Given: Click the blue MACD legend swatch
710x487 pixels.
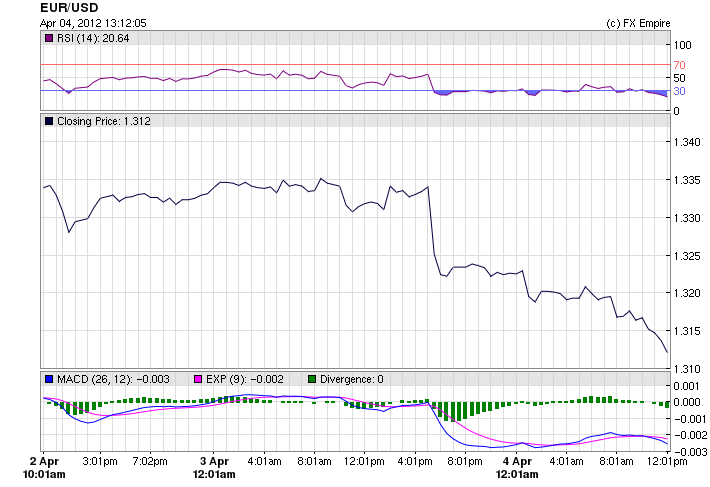Looking at the screenshot, I should click(49, 379).
